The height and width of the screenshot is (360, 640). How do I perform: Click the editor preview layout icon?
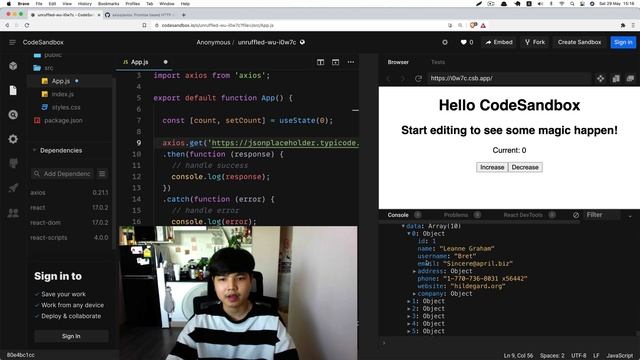point(336,62)
